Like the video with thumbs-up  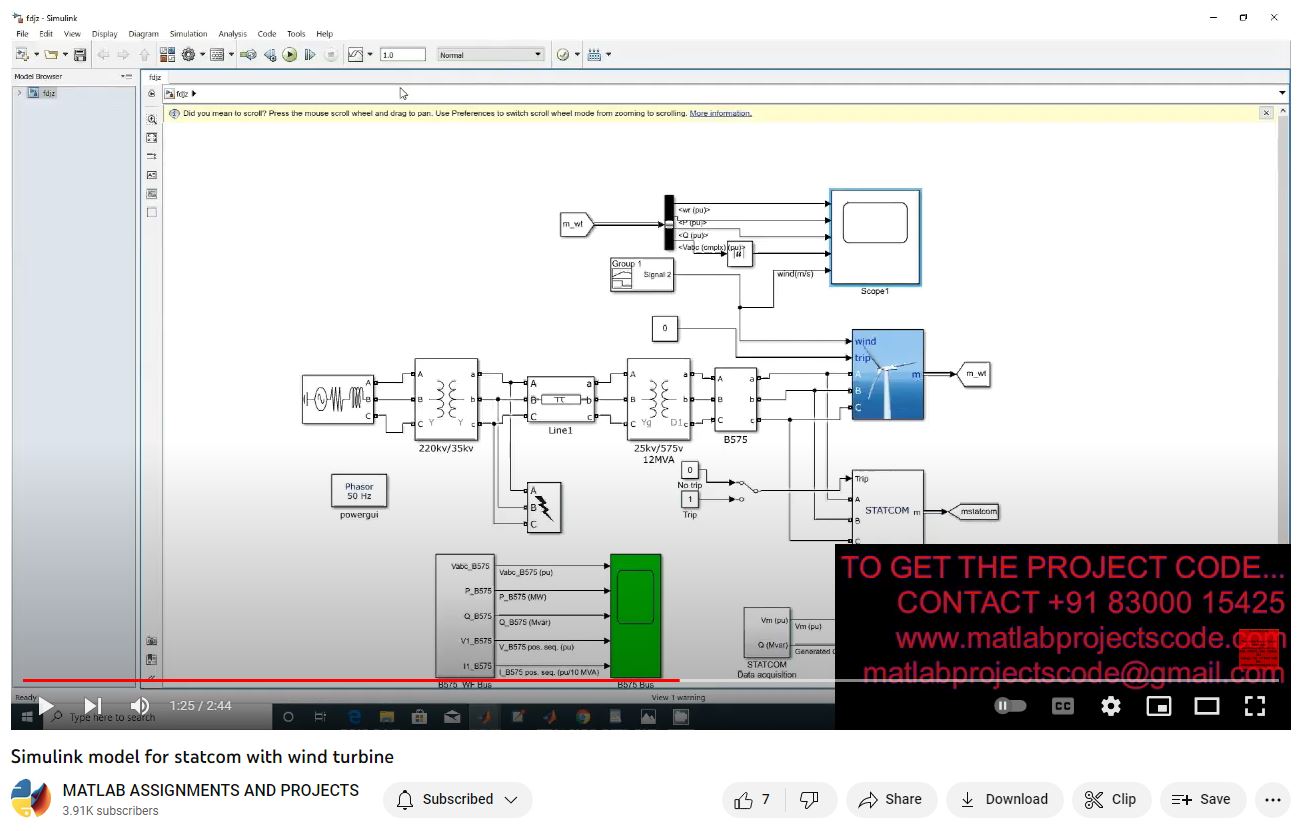(x=752, y=799)
